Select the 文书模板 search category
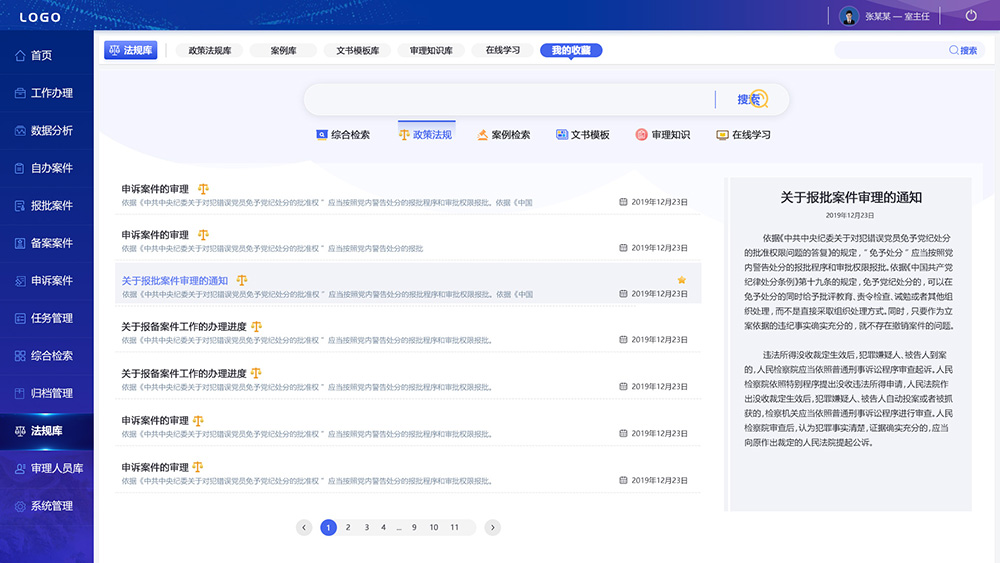The image size is (1000, 563). click(x=583, y=134)
